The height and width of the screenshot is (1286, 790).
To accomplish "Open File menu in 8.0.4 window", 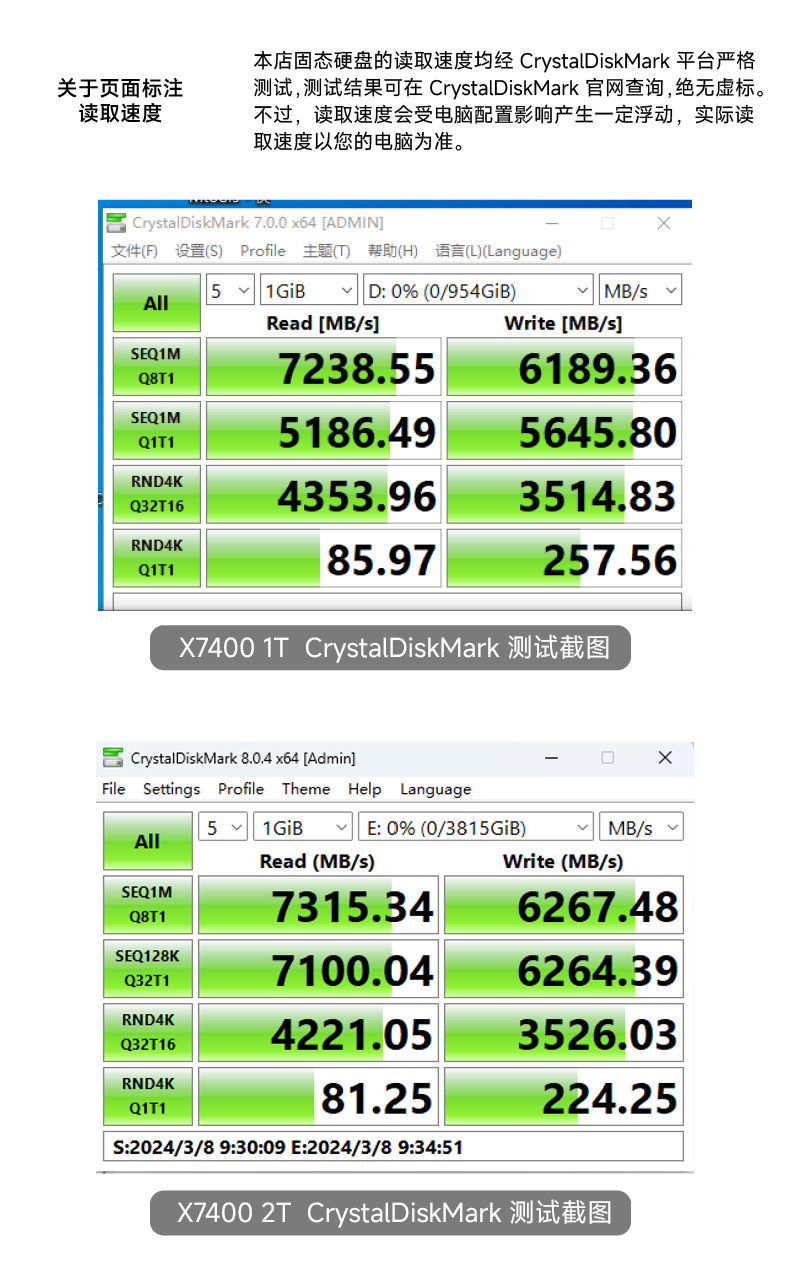I will click(x=114, y=789).
